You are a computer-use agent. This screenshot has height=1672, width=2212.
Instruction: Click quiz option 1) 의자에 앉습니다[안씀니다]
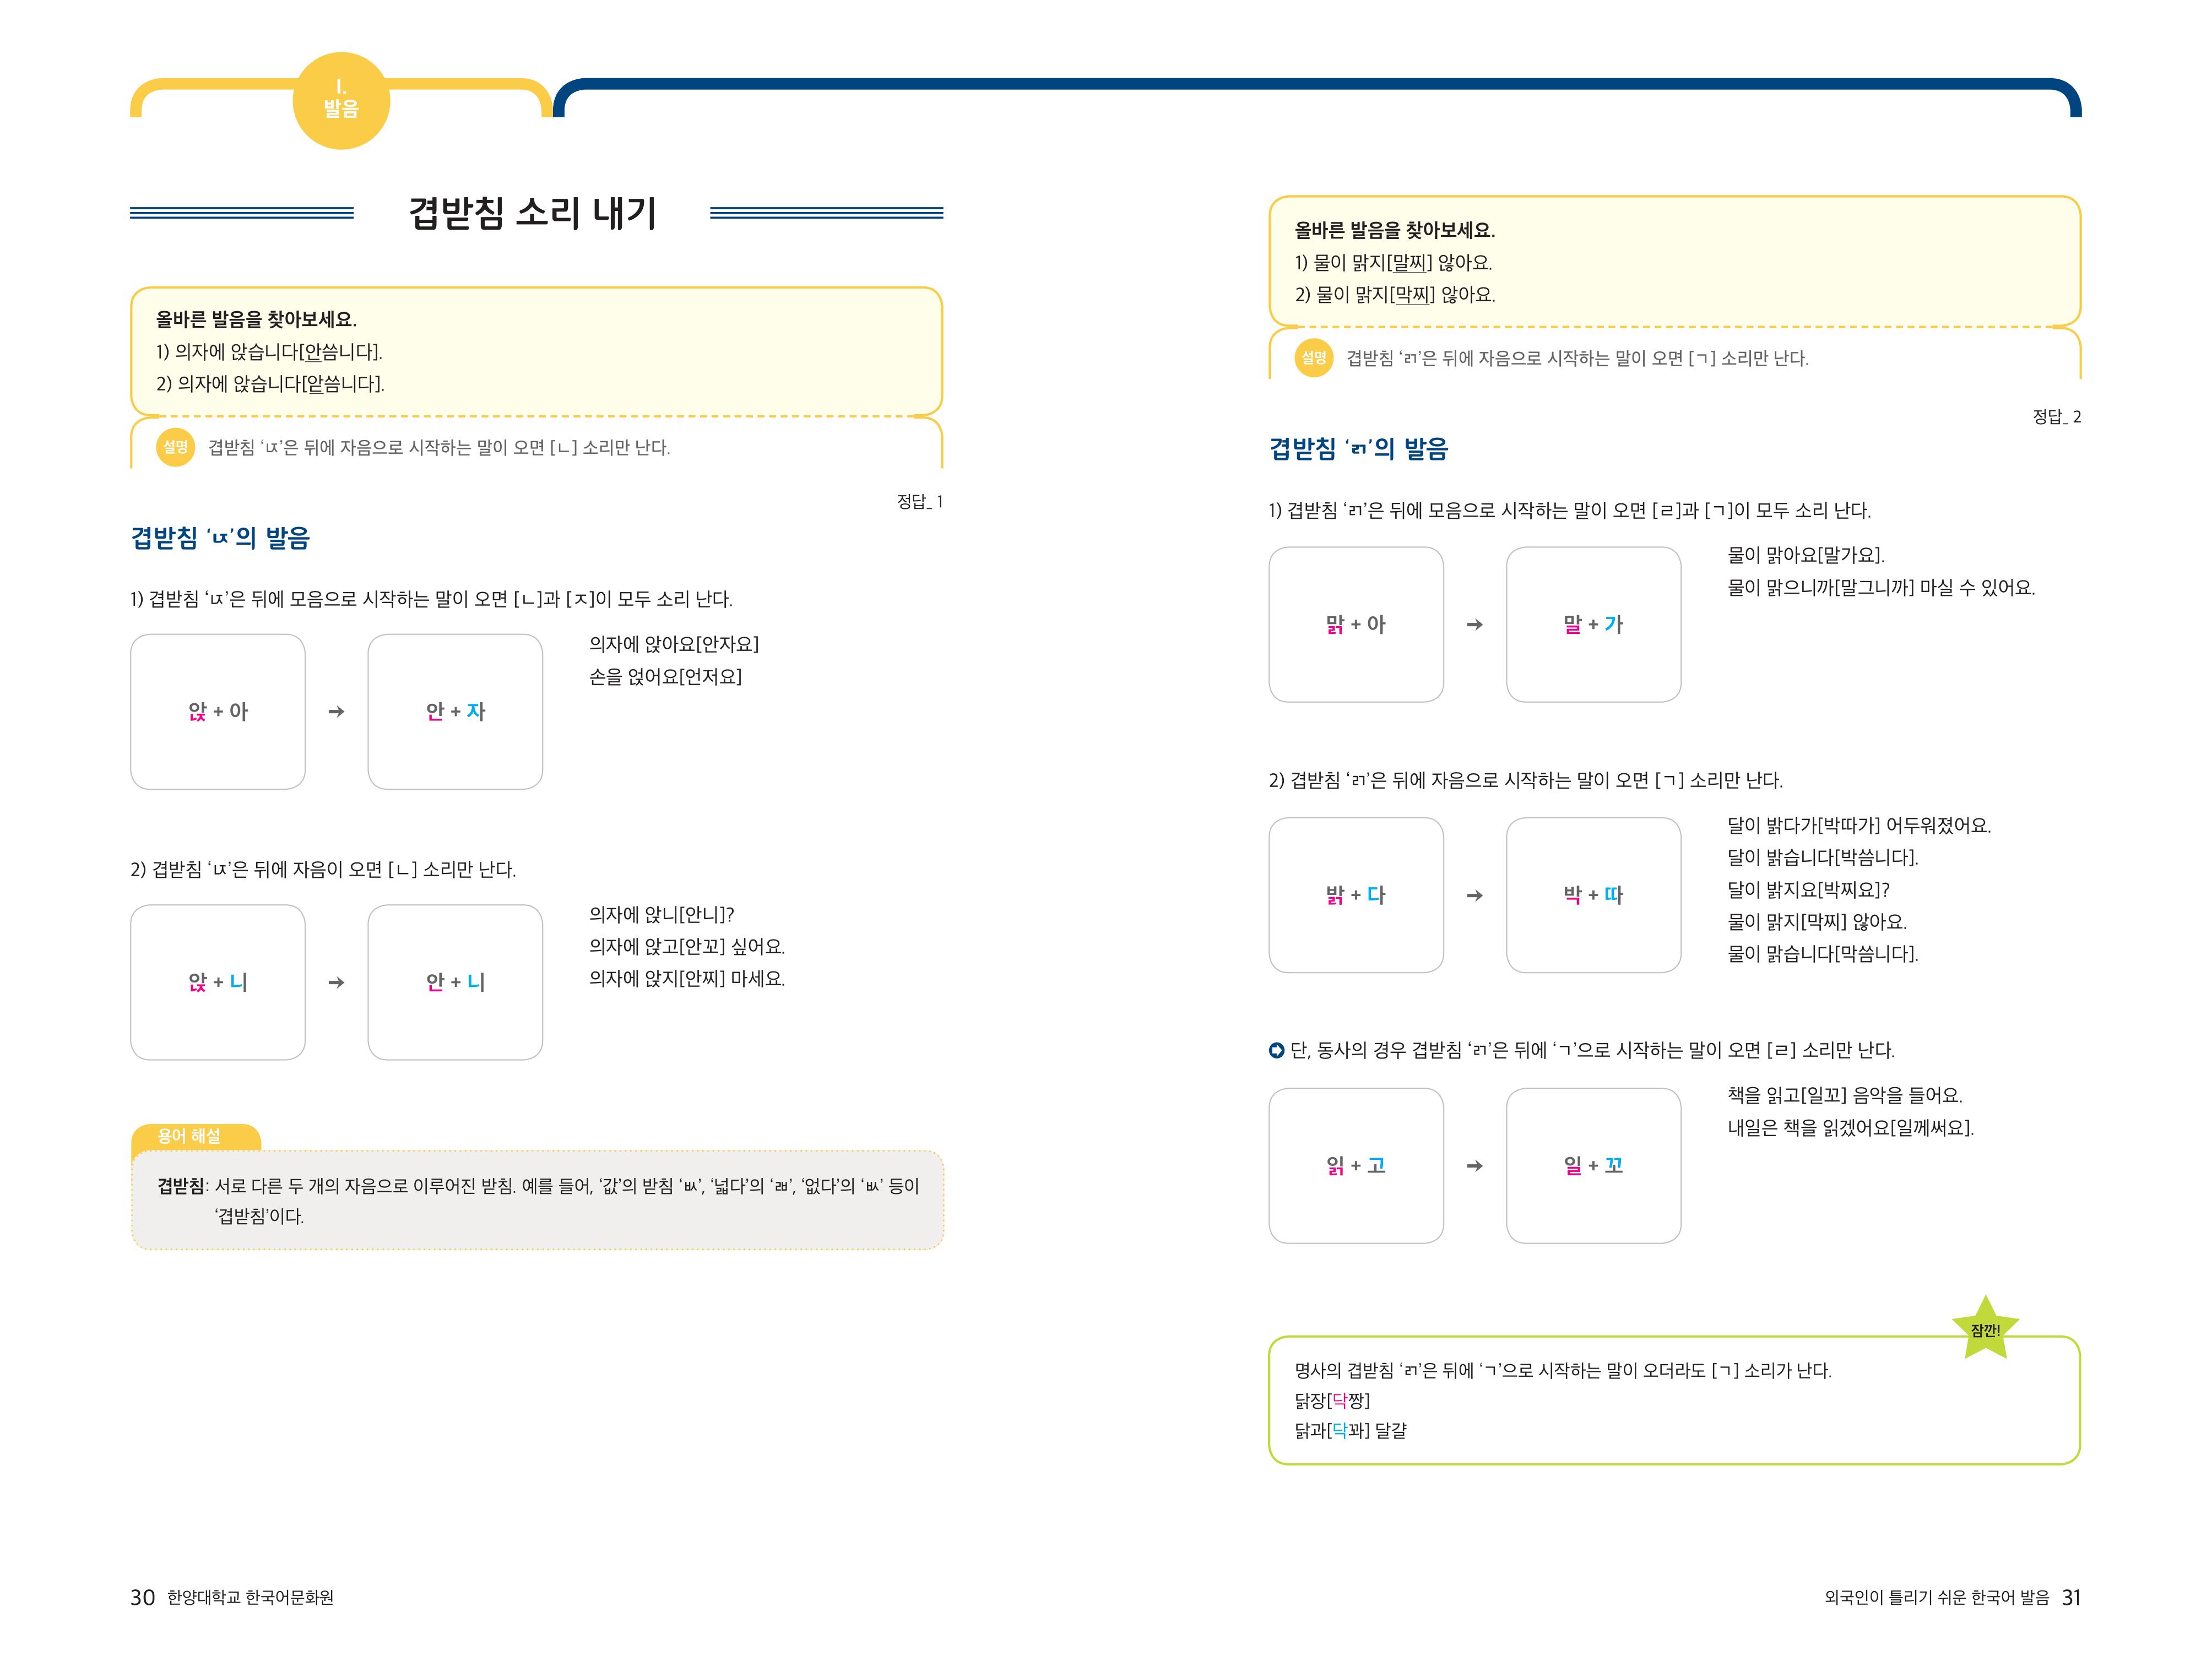click(x=269, y=352)
